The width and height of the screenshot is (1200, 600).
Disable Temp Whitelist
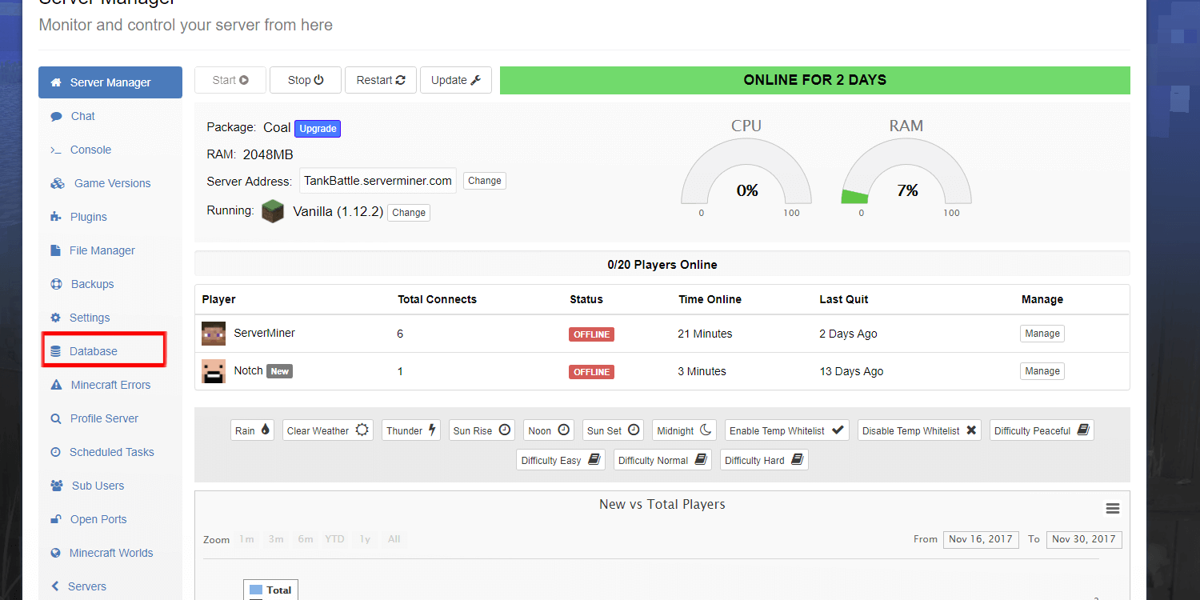click(920, 430)
